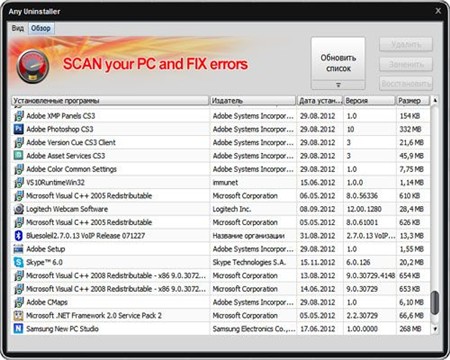
Task: Click publisher Logitech Inc. cell
Action: [232, 209]
